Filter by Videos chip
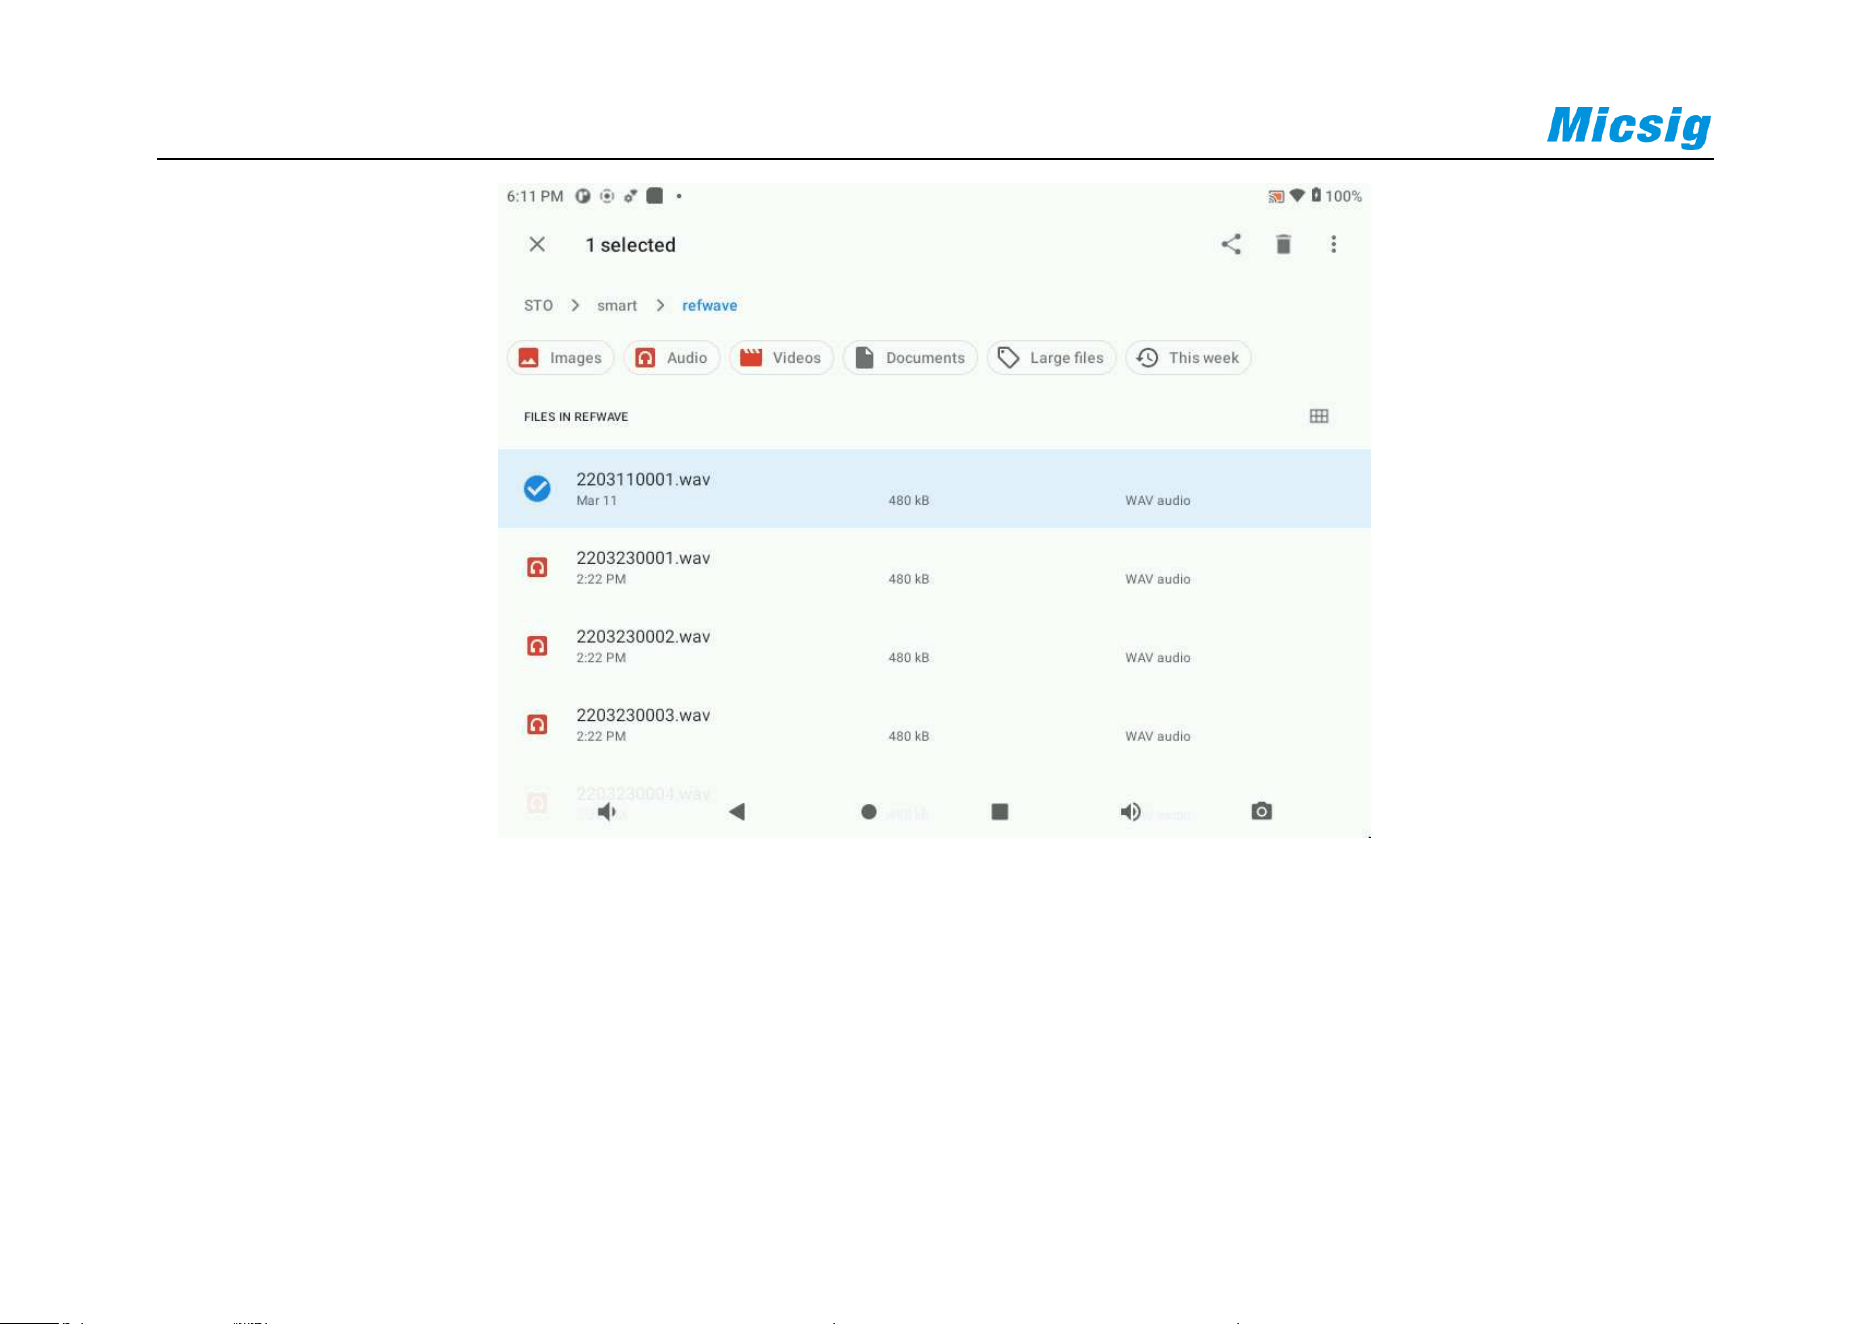1872x1324 pixels. point(781,358)
